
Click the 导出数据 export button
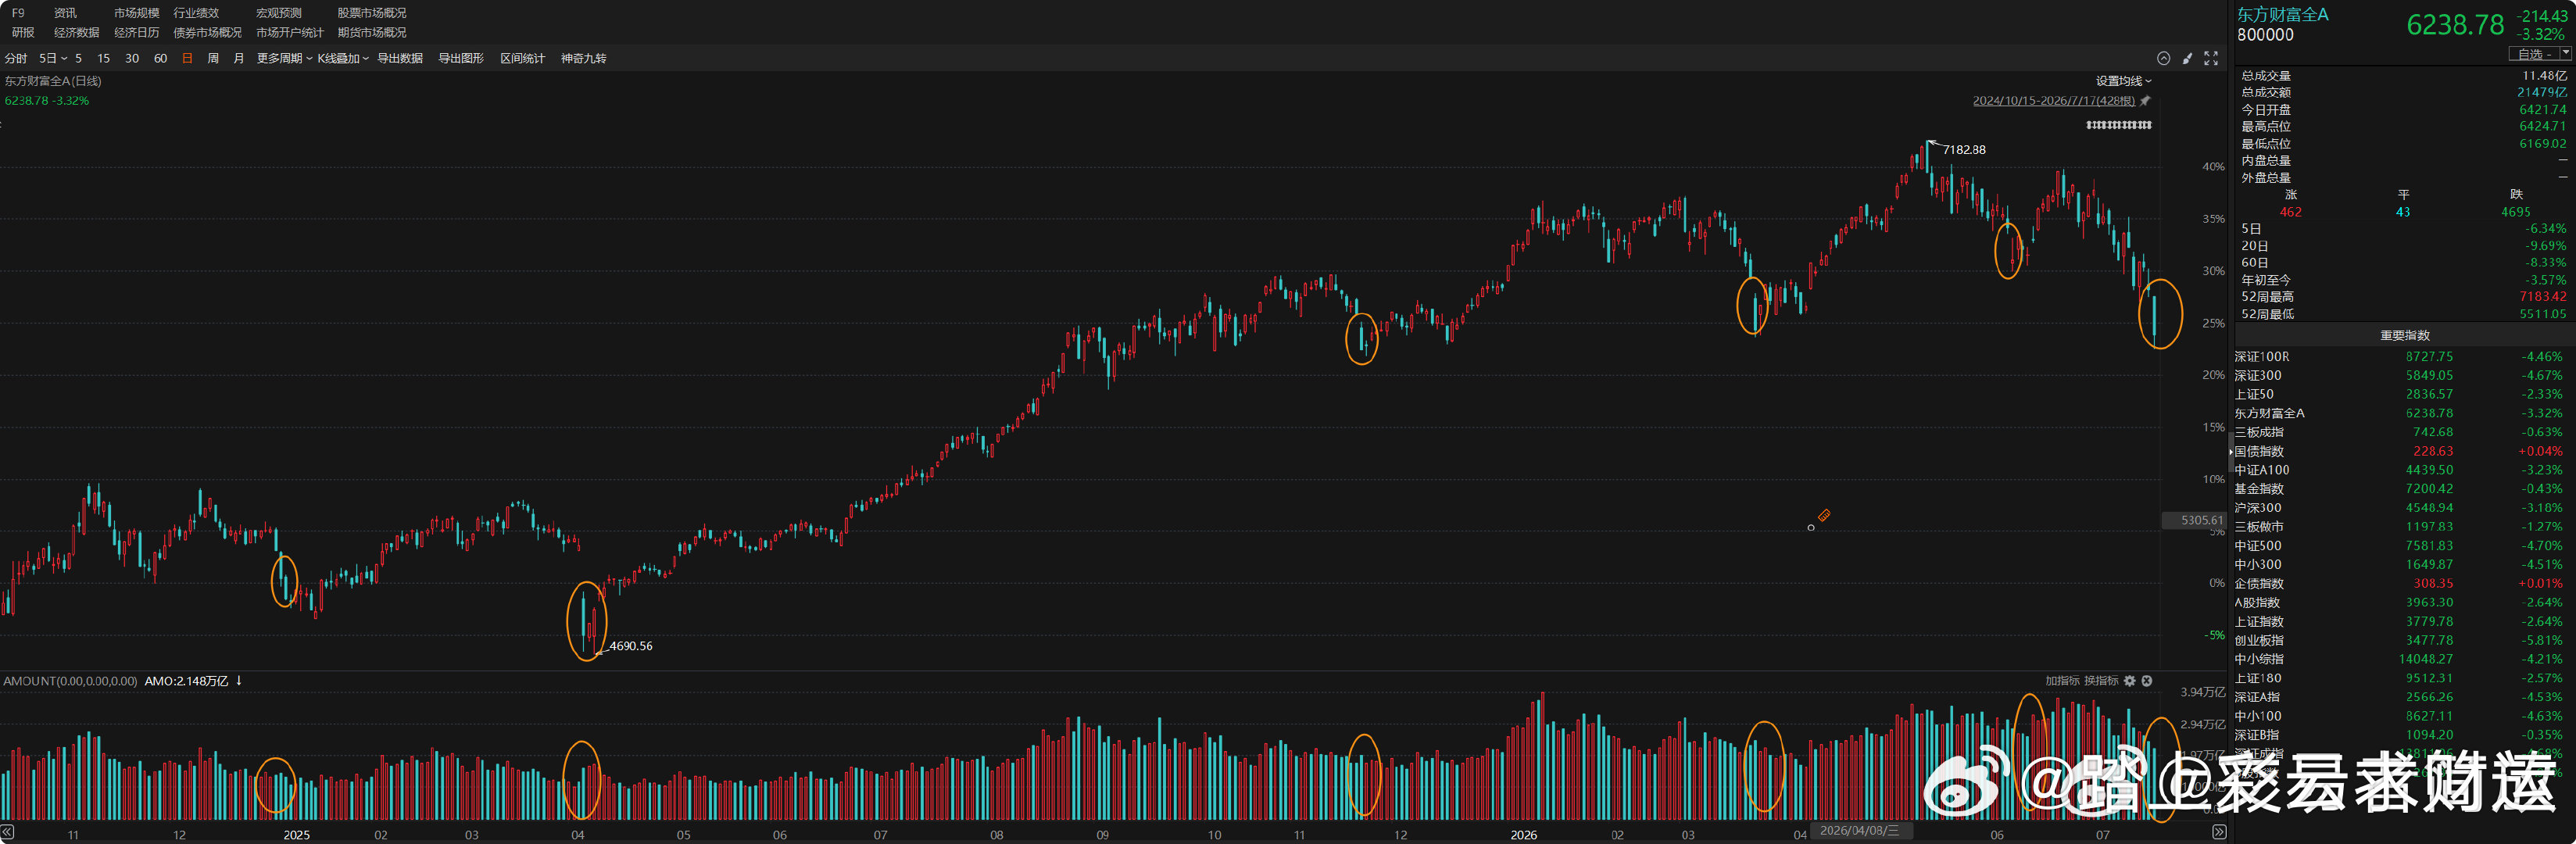(400, 59)
